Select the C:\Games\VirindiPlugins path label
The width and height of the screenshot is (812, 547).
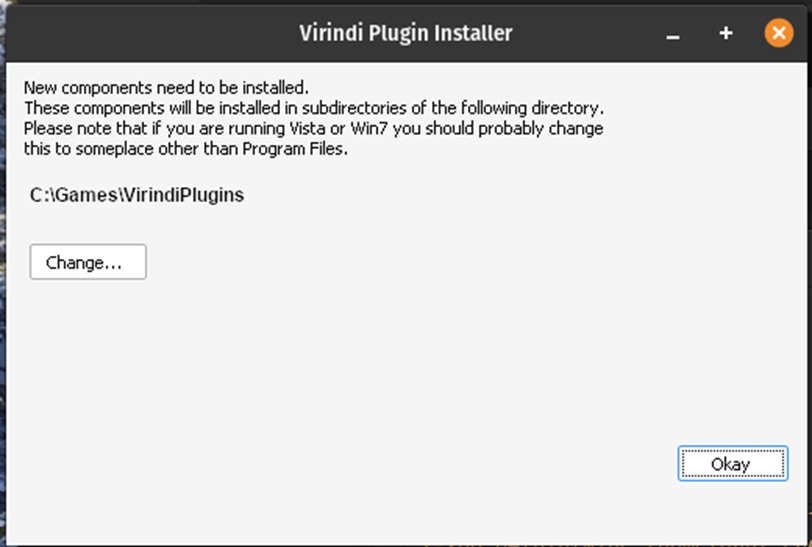pyautogui.click(x=137, y=195)
